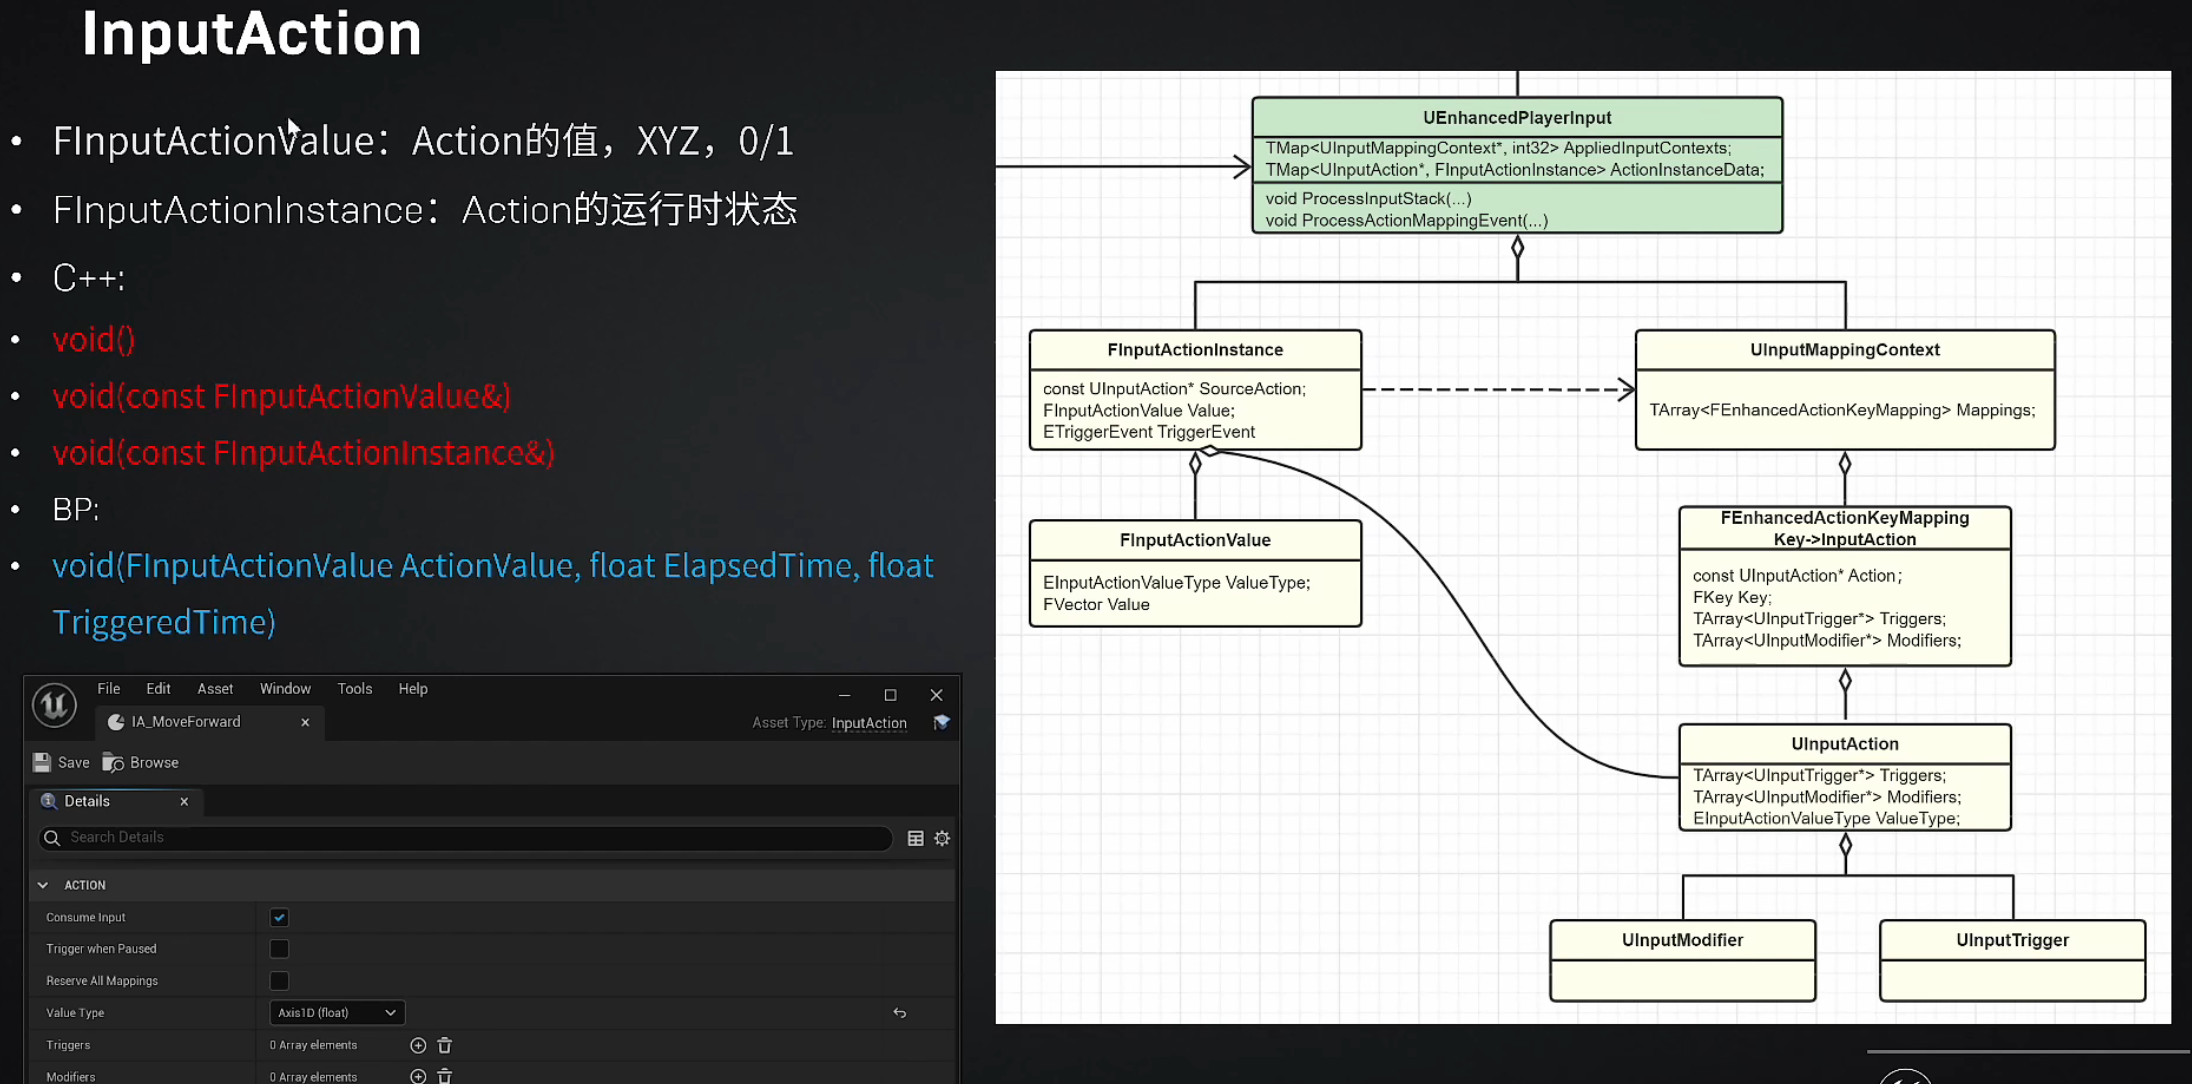Maximize the IA_MoveForward editor window
Image resolution: width=2192 pixels, height=1084 pixels.
tap(890, 695)
